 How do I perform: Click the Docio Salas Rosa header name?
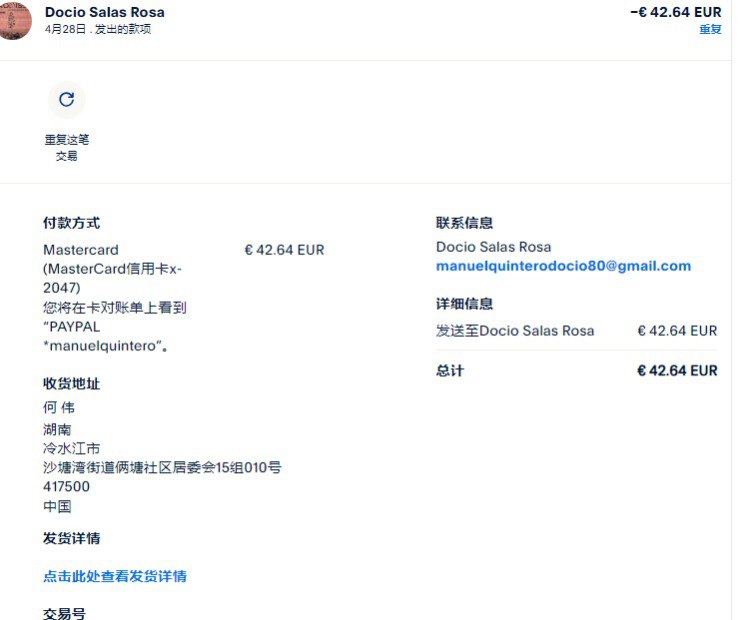pos(105,12)
